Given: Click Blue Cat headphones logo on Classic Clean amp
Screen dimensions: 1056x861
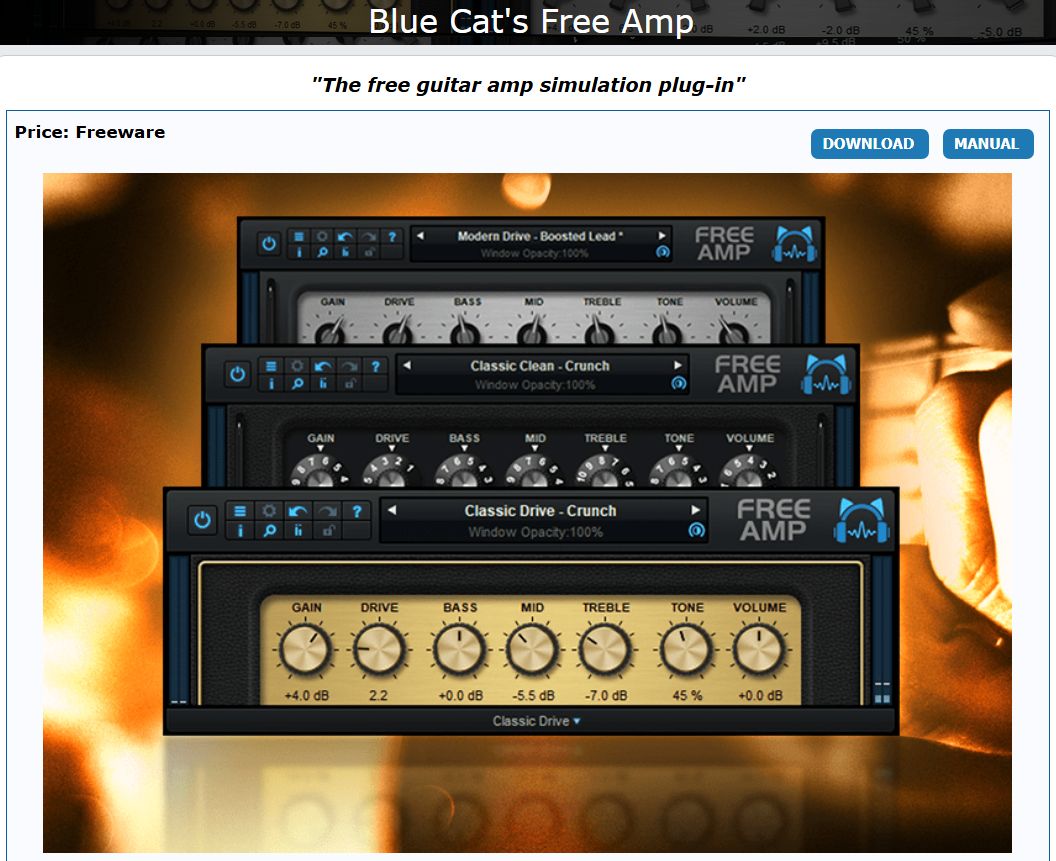Looking at the screenshot, I should [x=826, y=374].
